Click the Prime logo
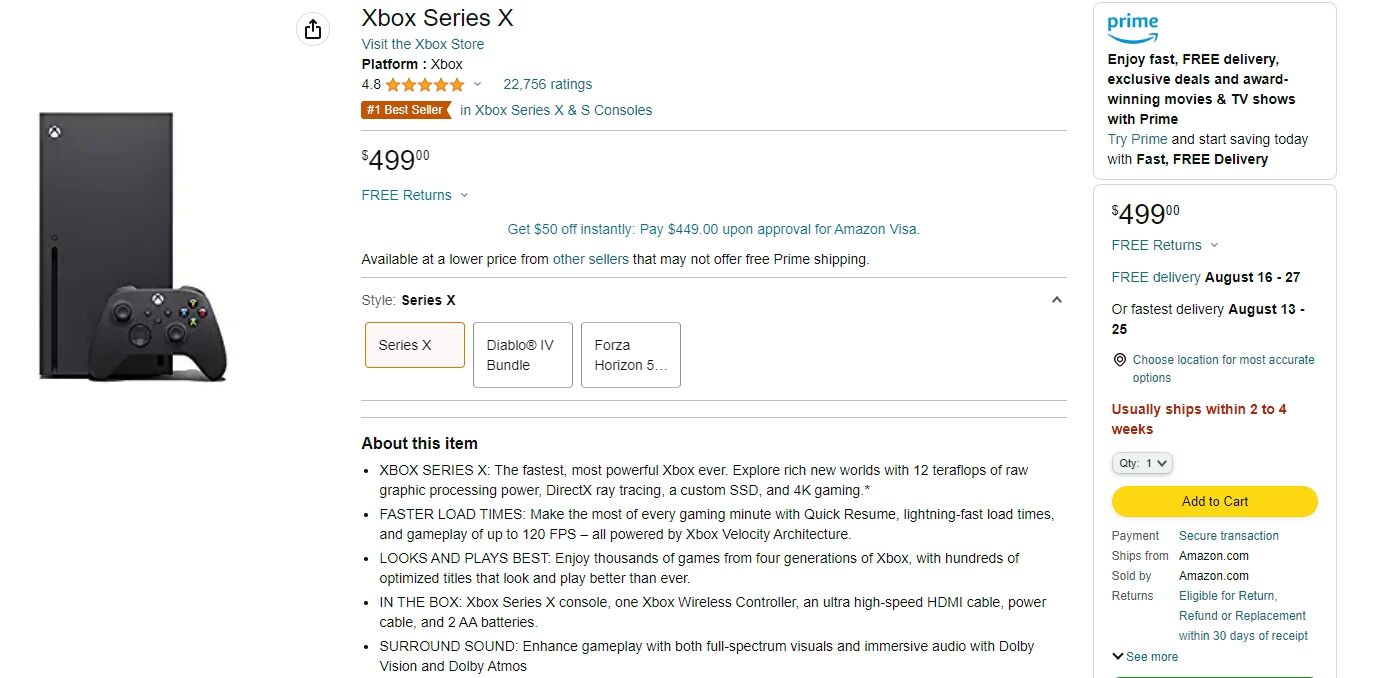The image size is (1374, 678). pos(1132,28)
